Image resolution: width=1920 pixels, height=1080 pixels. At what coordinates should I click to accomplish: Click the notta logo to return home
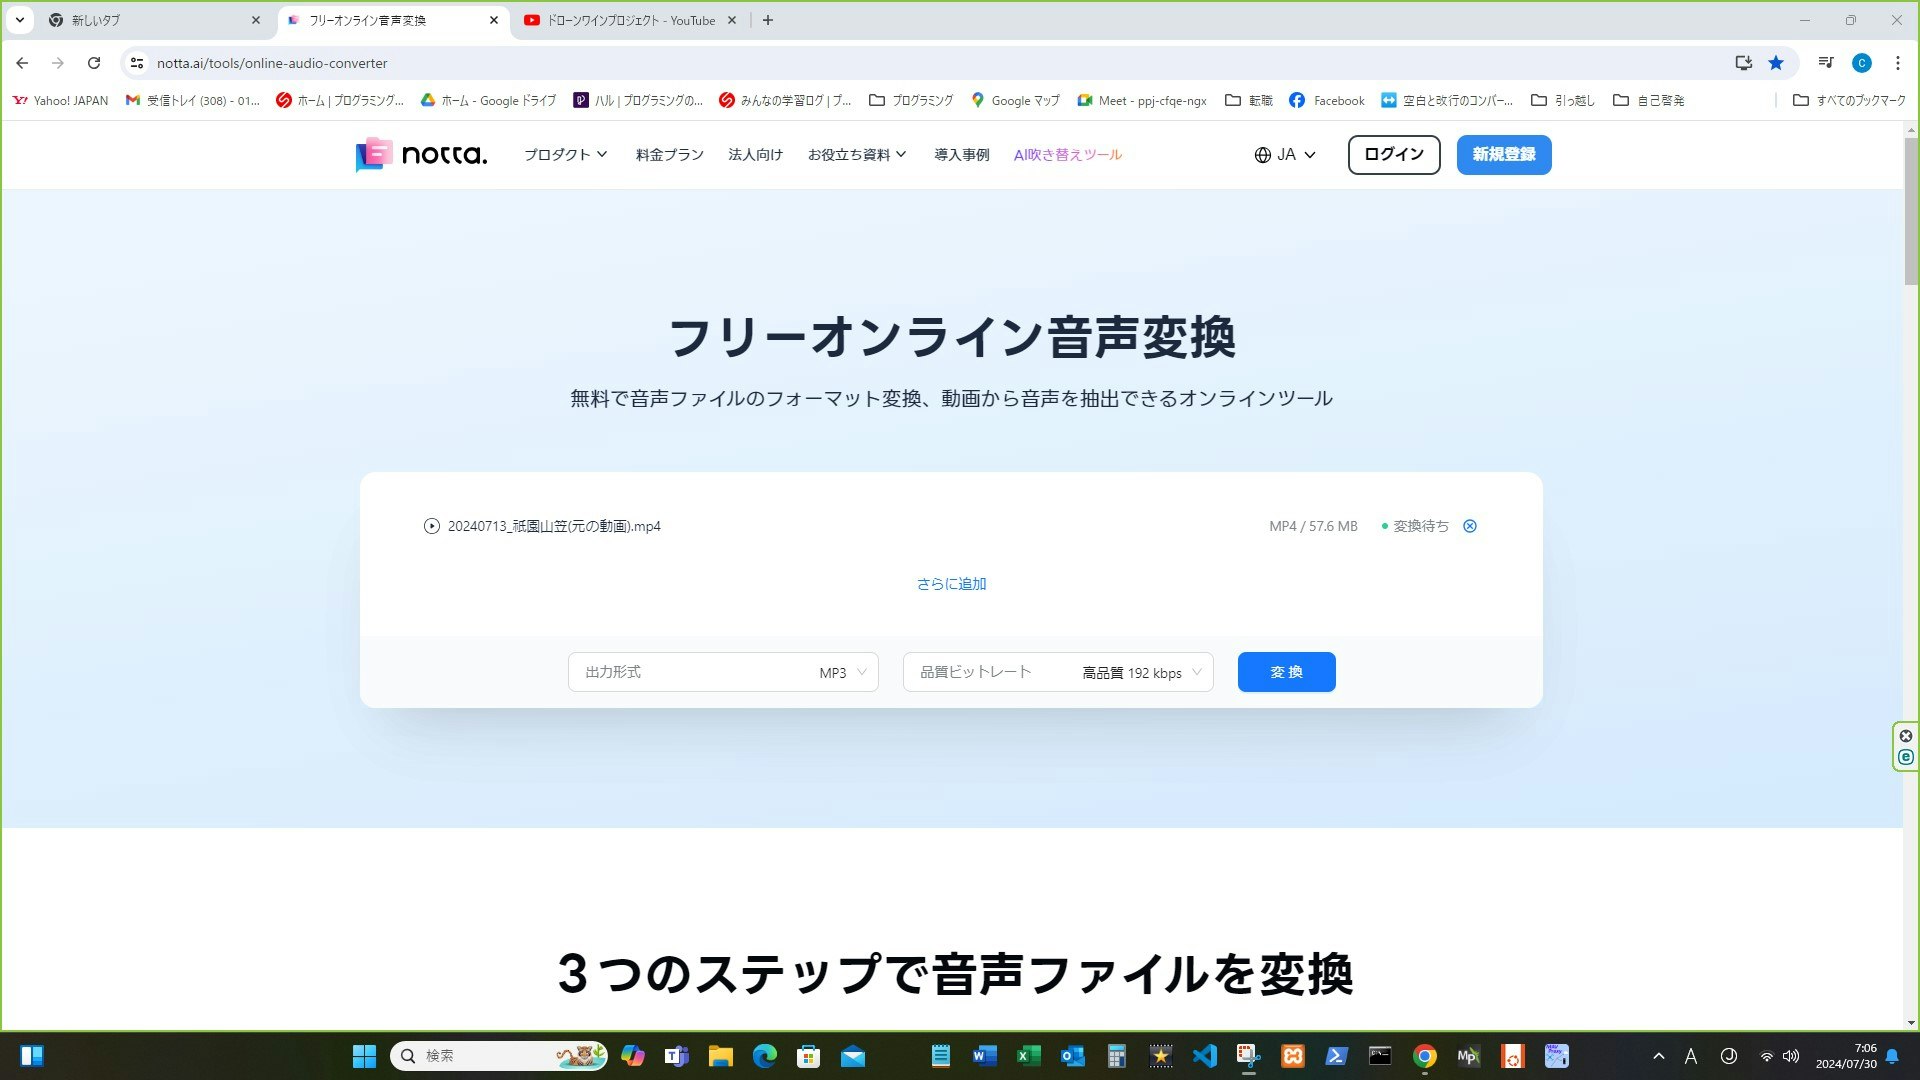coord(420,154)
